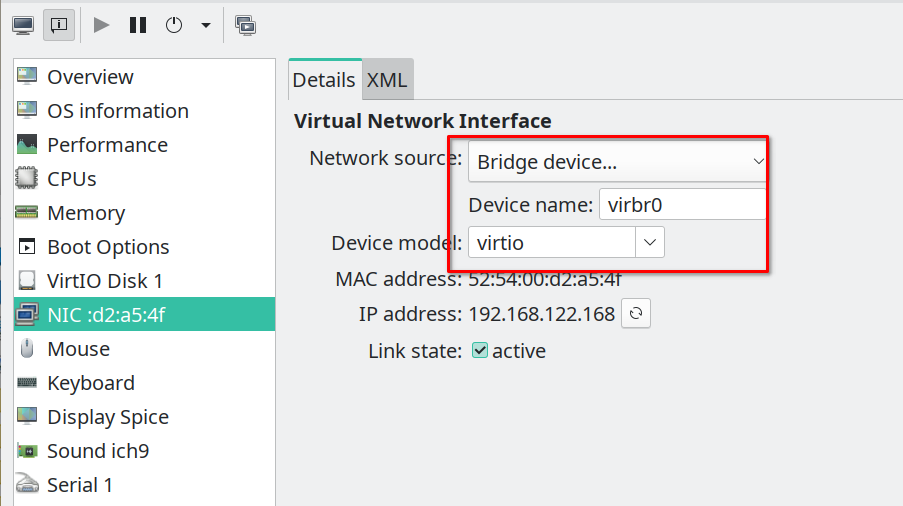Image resolution: width=903 pixels, height=506 pixels.
Task: Open the shutdown options dropdown arrow
Action: coord(206,25)
